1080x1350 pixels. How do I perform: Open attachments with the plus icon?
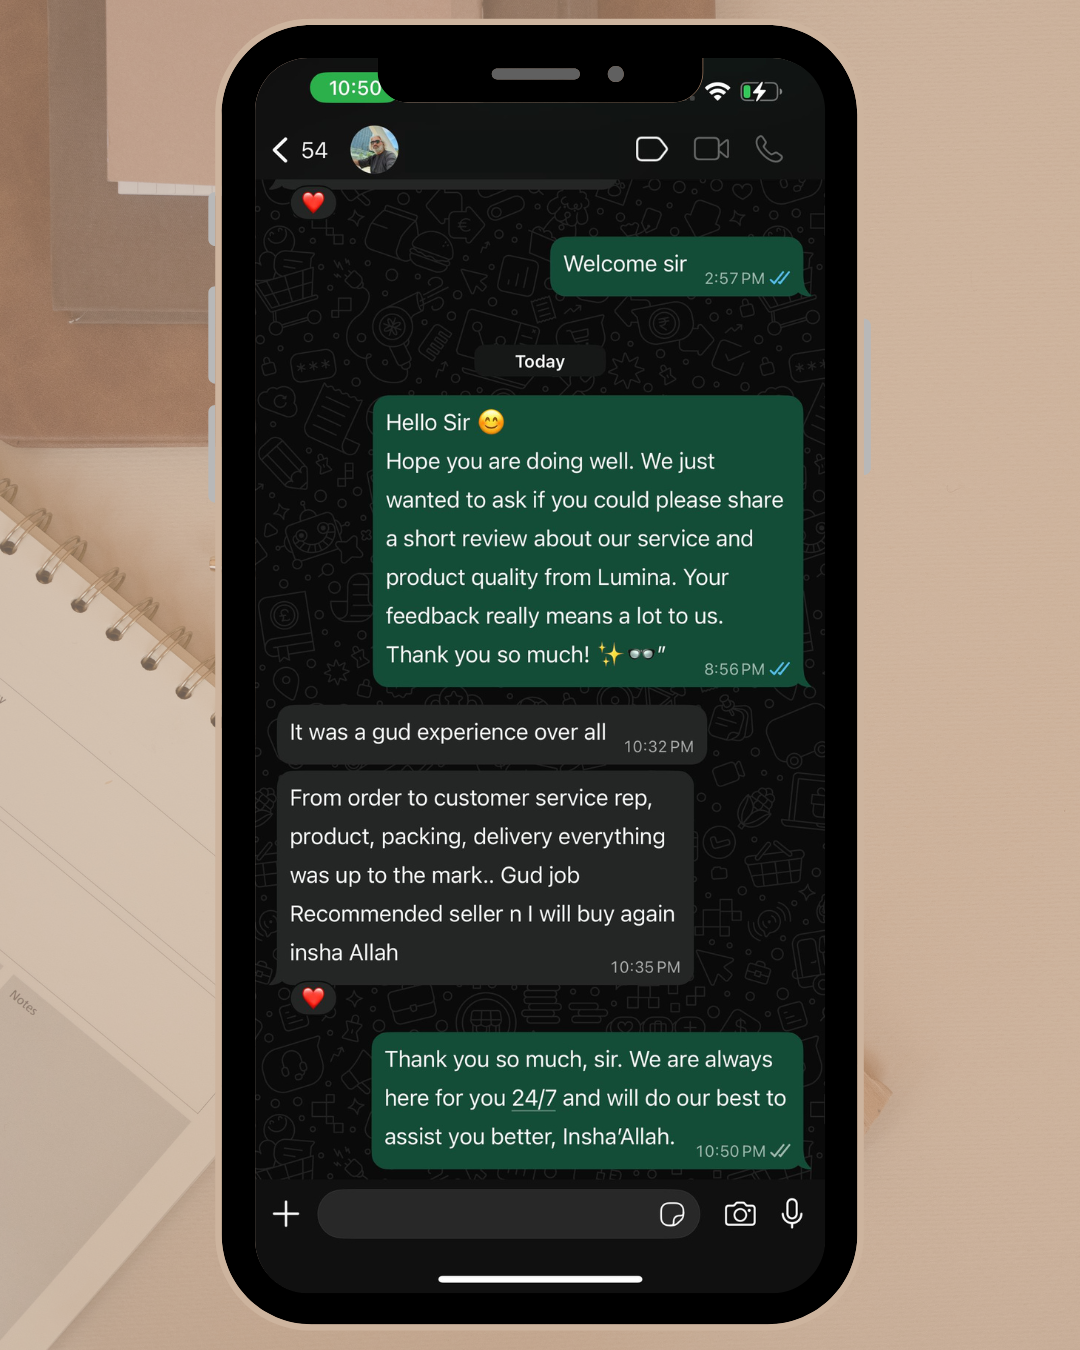[x=286, y=1214]
